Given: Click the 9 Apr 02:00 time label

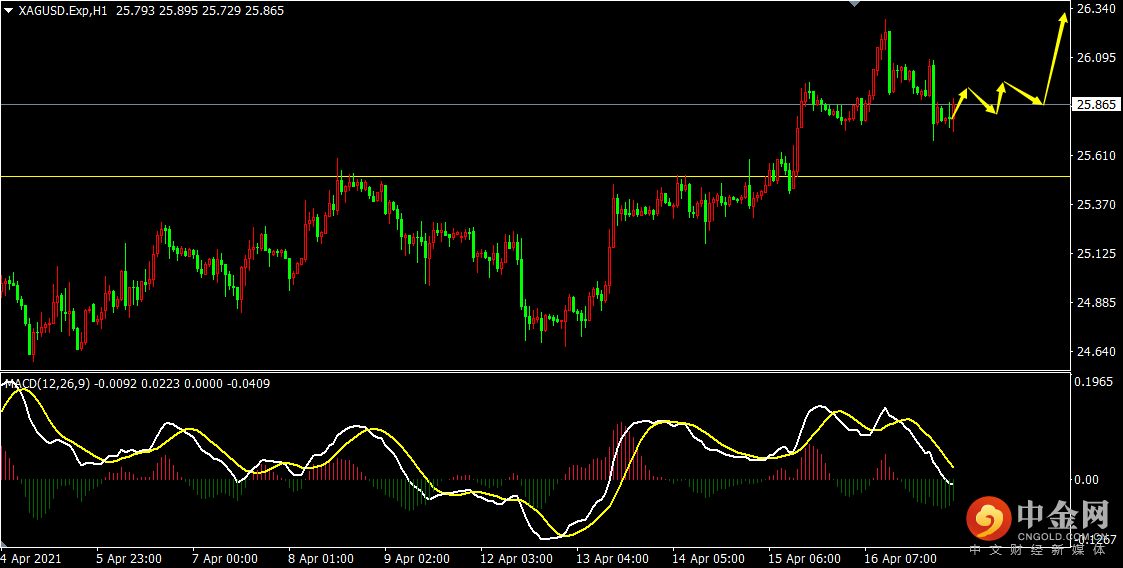Looking at the screenshot, I should [417, 558].
